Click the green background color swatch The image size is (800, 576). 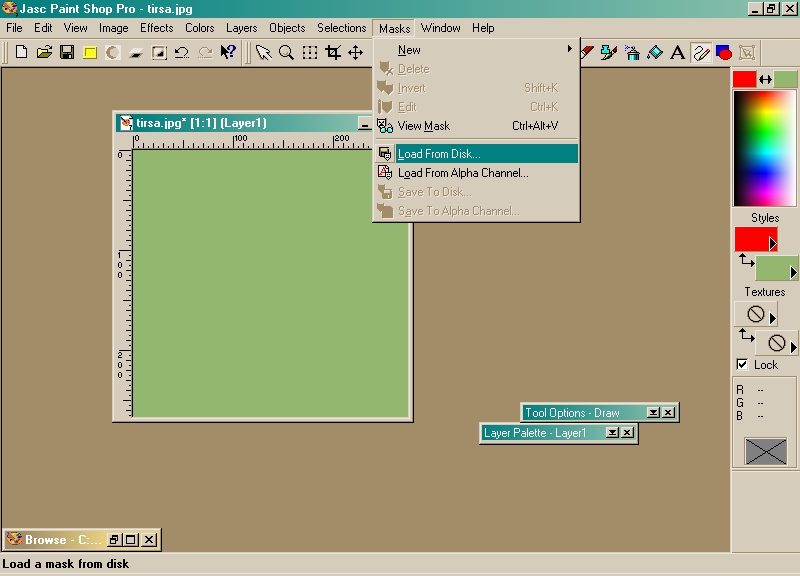tap(785, 79)
